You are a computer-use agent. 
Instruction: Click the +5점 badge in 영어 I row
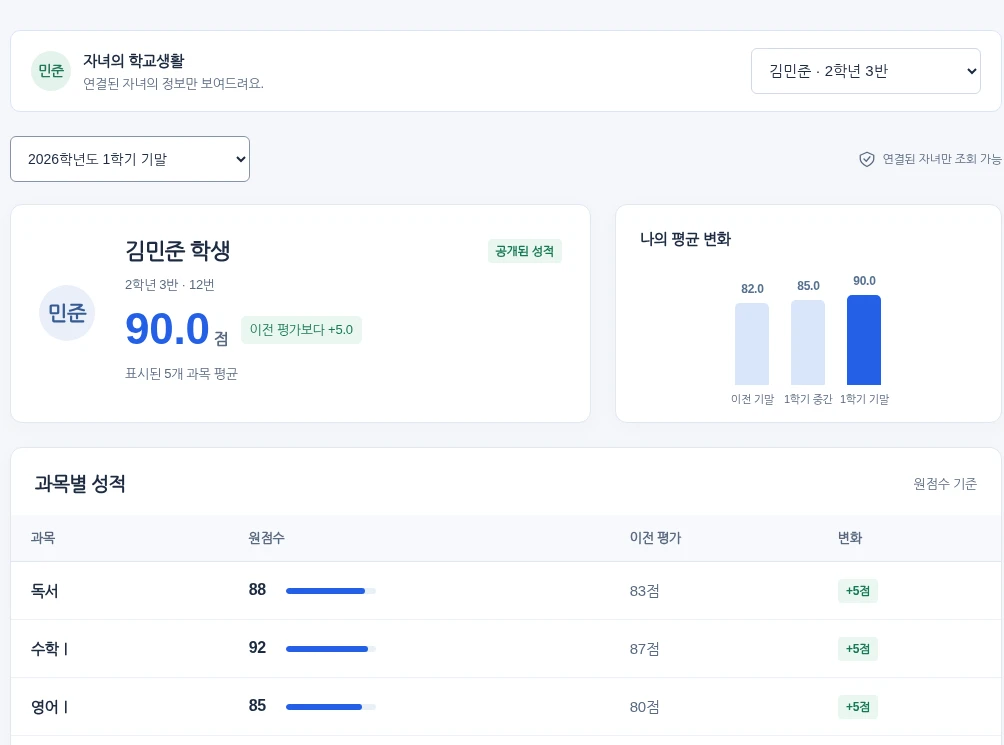(857, 707)
